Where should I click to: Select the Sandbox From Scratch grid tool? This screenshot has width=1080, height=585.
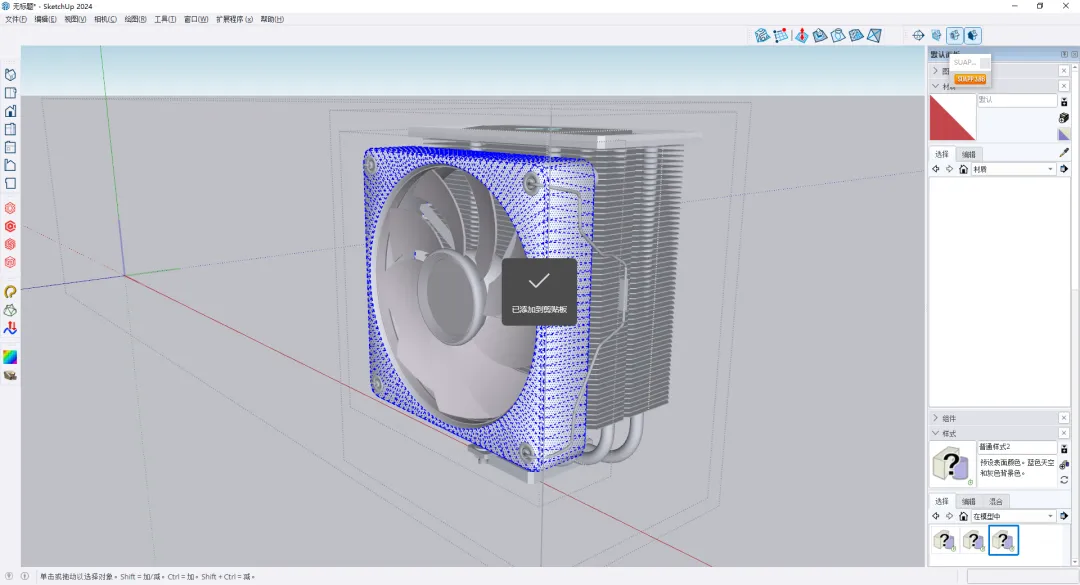780,36
